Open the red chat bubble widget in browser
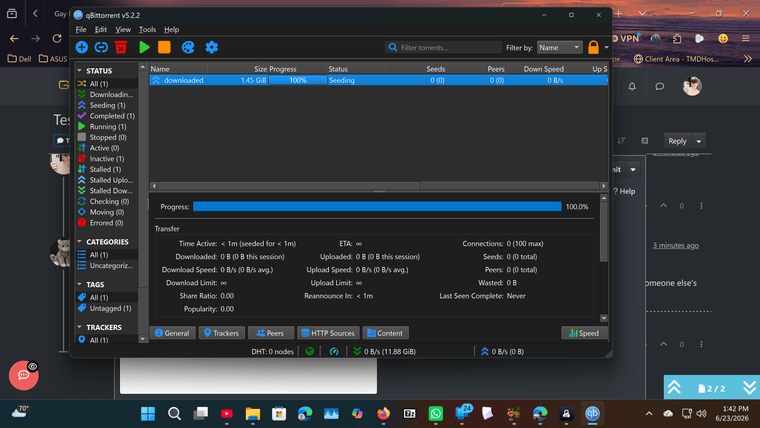Viewport: 760px width, 428px height. (23, 375)
